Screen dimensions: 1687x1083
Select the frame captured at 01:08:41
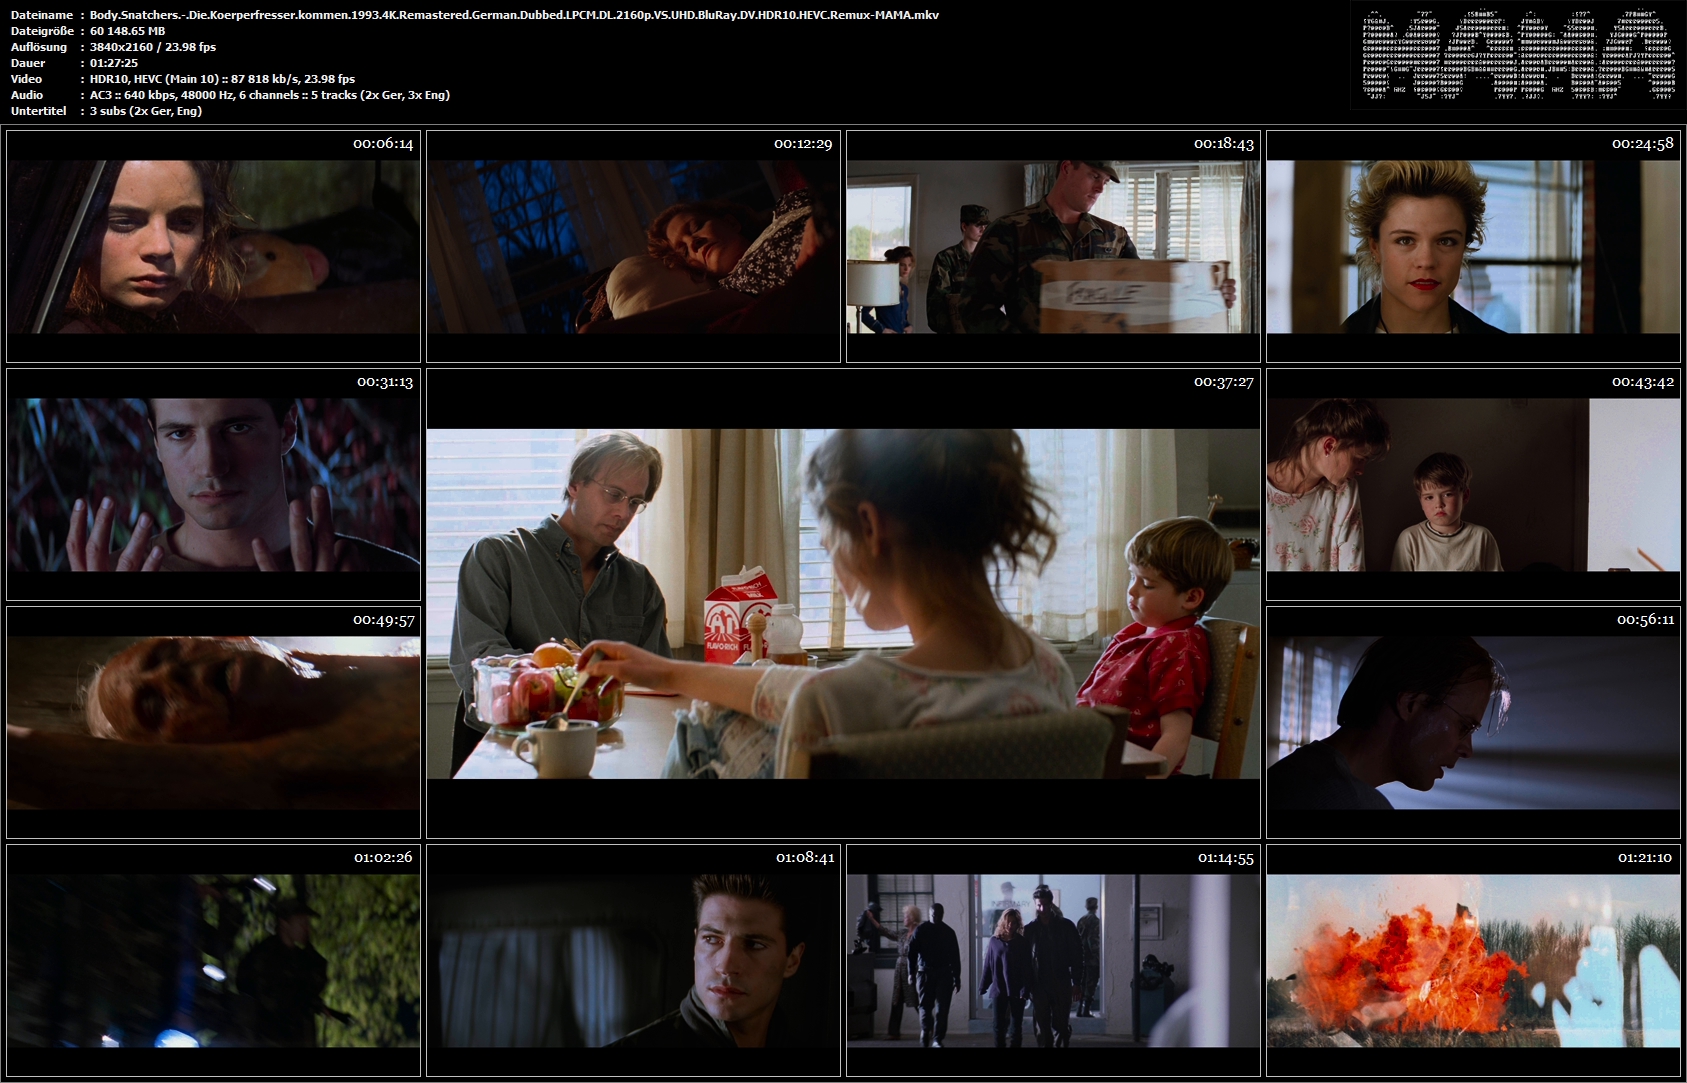pos(633,960)
